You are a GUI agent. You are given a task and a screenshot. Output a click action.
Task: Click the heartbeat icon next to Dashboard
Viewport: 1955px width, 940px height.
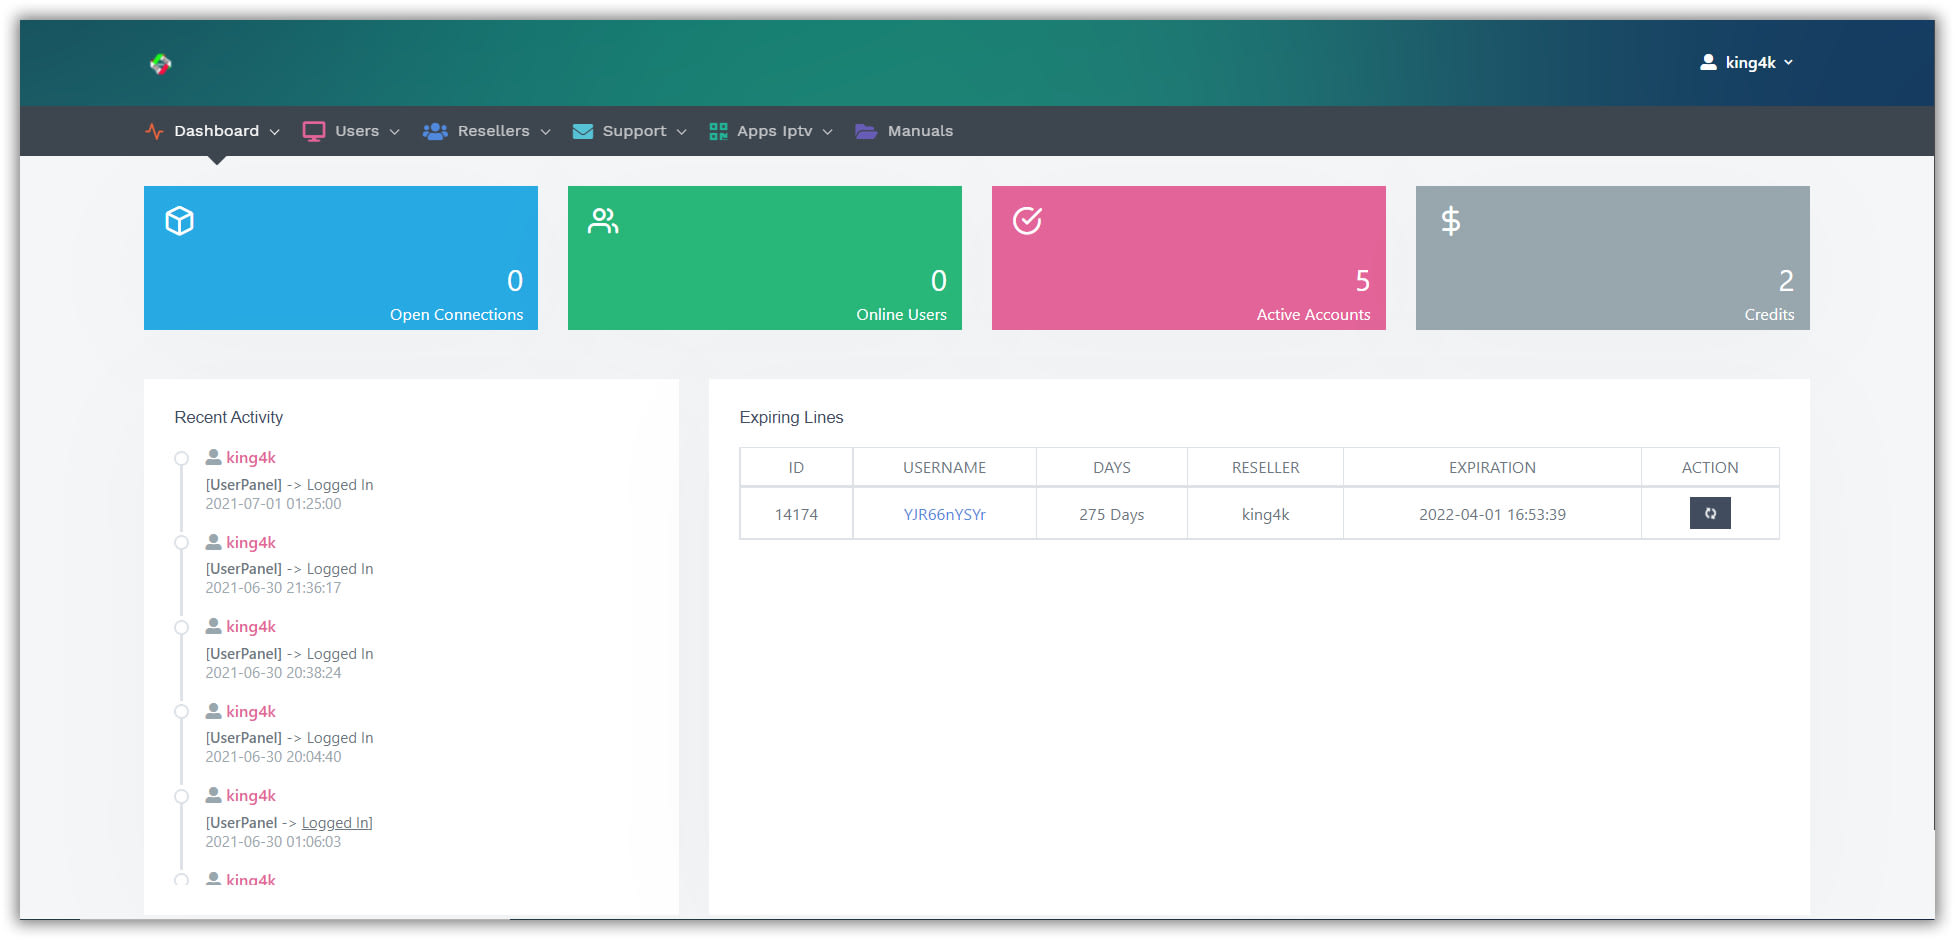click(153, 130)
